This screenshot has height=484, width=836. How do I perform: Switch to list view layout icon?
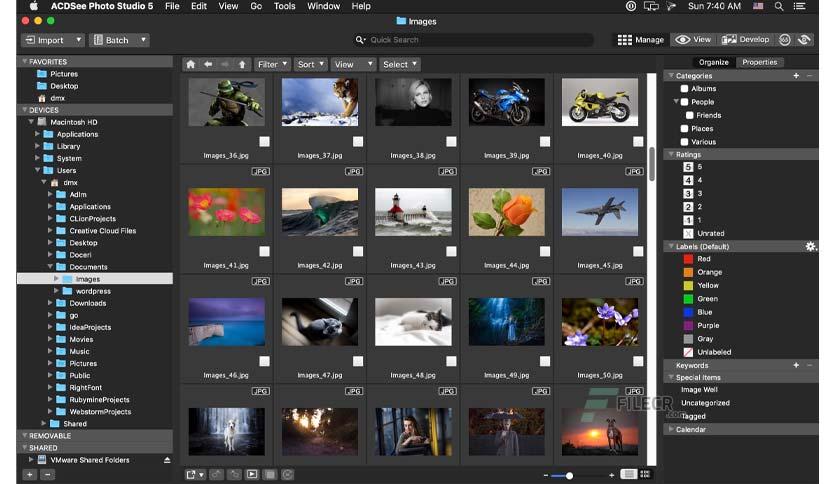point(629,474)
